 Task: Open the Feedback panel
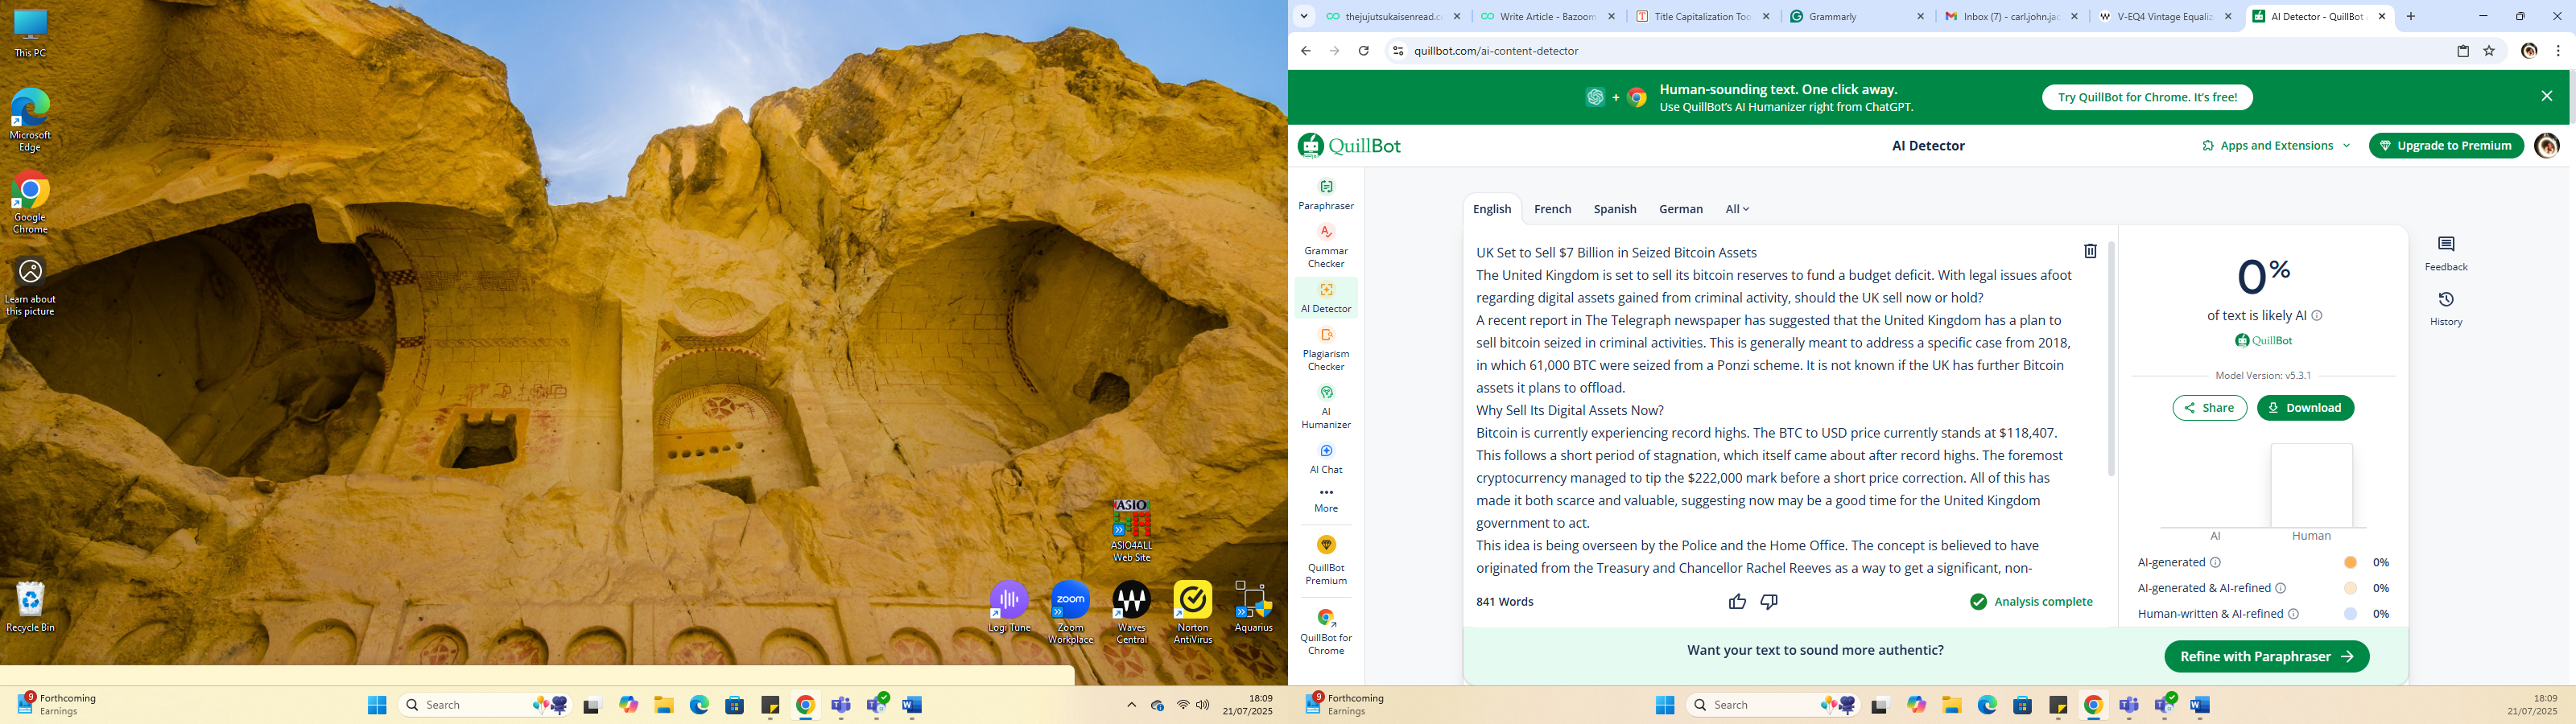tap(2446, 254)
